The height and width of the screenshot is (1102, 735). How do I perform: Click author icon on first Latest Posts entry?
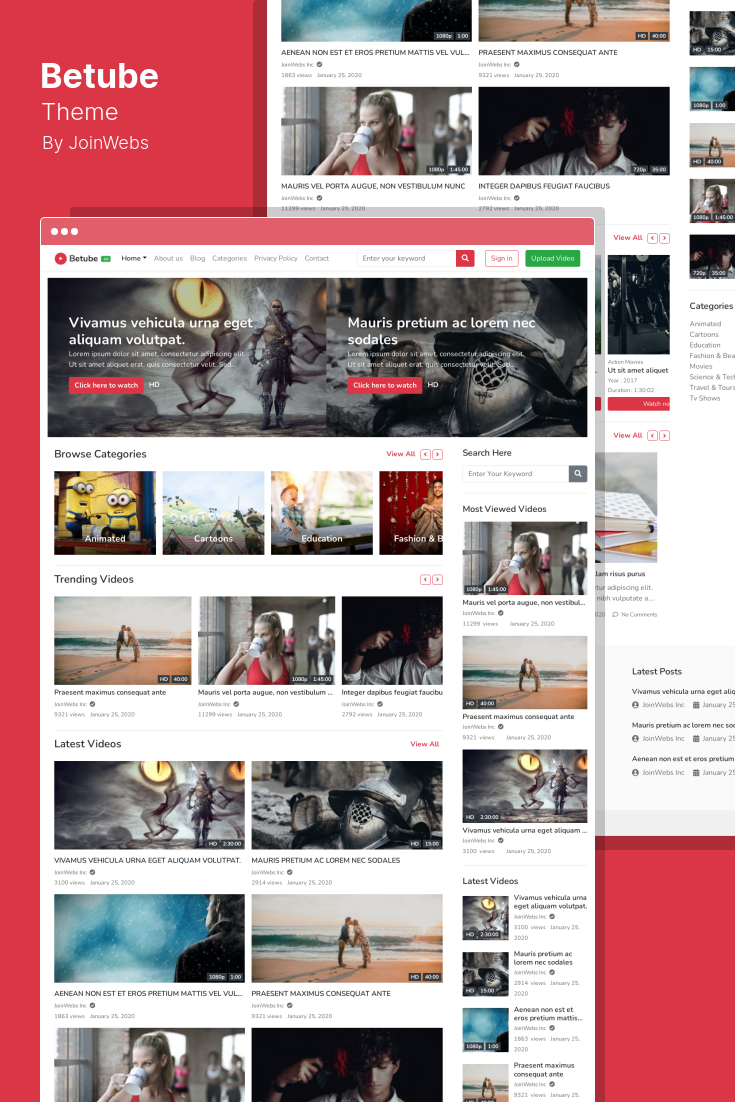pyautogui.click(x=635, y=705)
